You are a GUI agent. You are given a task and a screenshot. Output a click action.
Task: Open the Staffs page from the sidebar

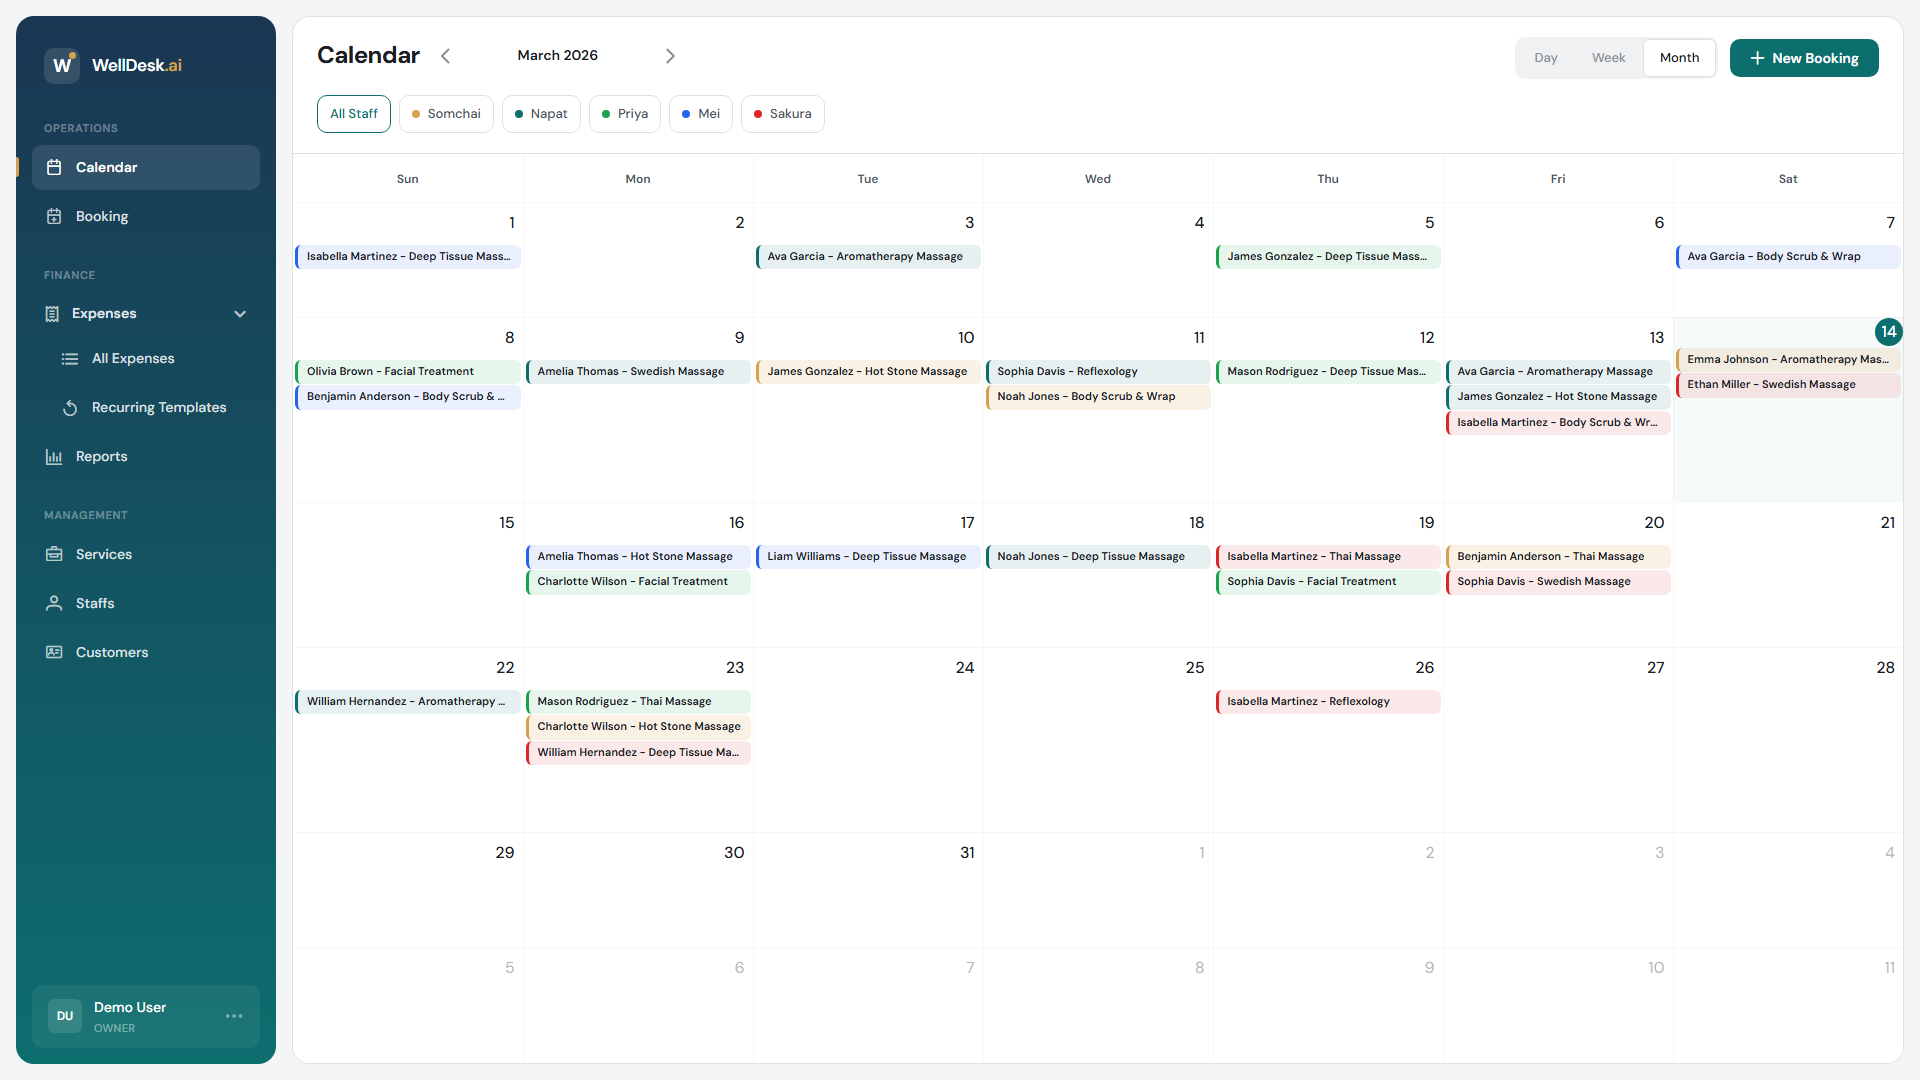click(x=96, y=603)
